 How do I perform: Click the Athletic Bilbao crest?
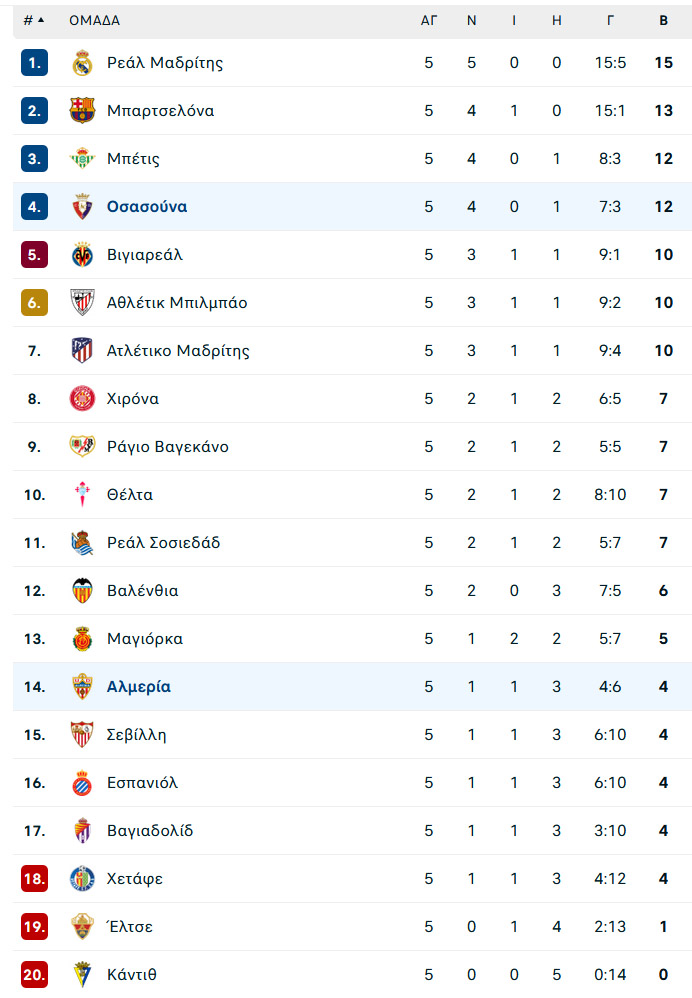(82, 302)
